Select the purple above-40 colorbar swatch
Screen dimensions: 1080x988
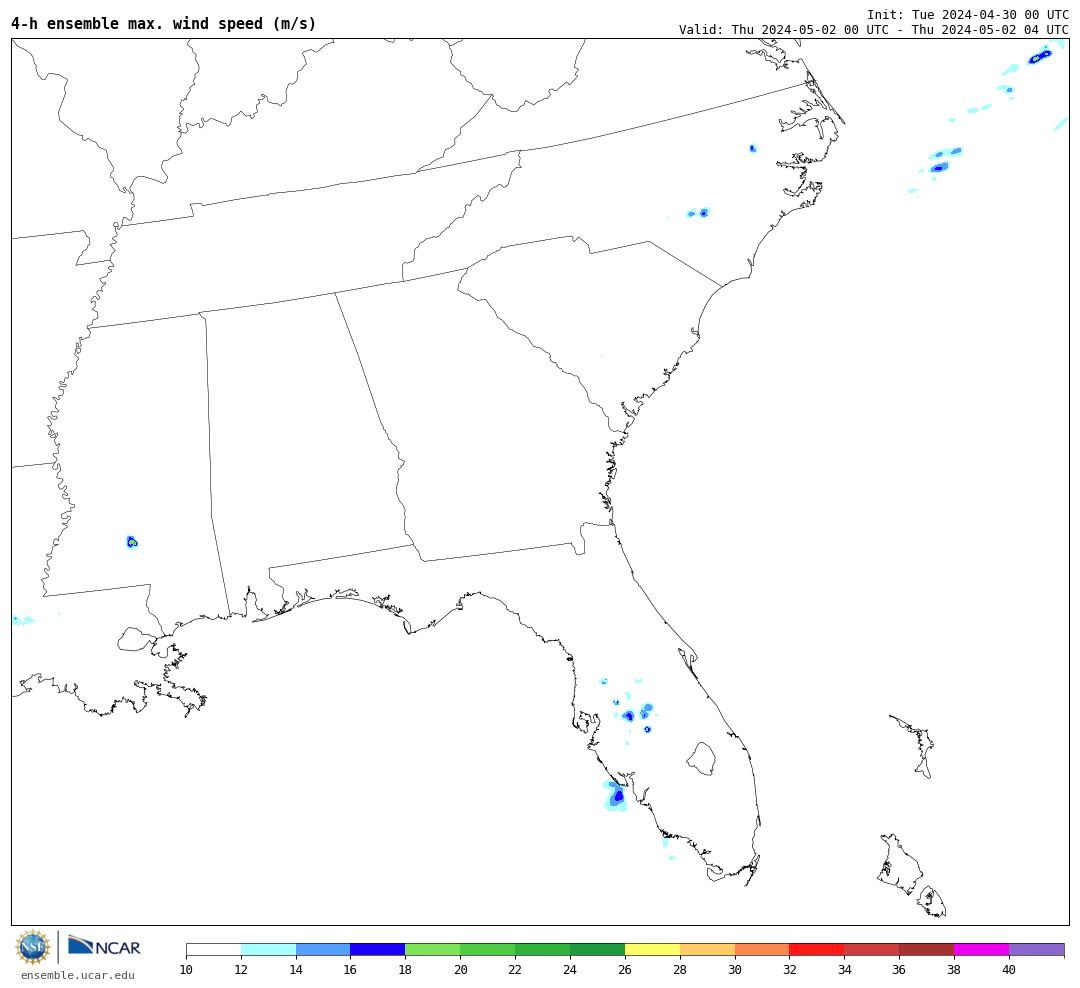pyautogui.click(x=1037, y=950)
